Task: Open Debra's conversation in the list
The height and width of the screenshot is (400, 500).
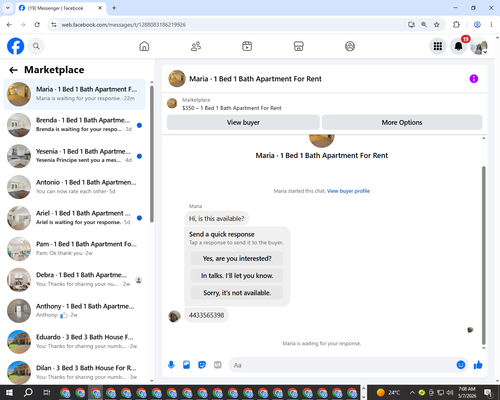Action: [74, 280]
